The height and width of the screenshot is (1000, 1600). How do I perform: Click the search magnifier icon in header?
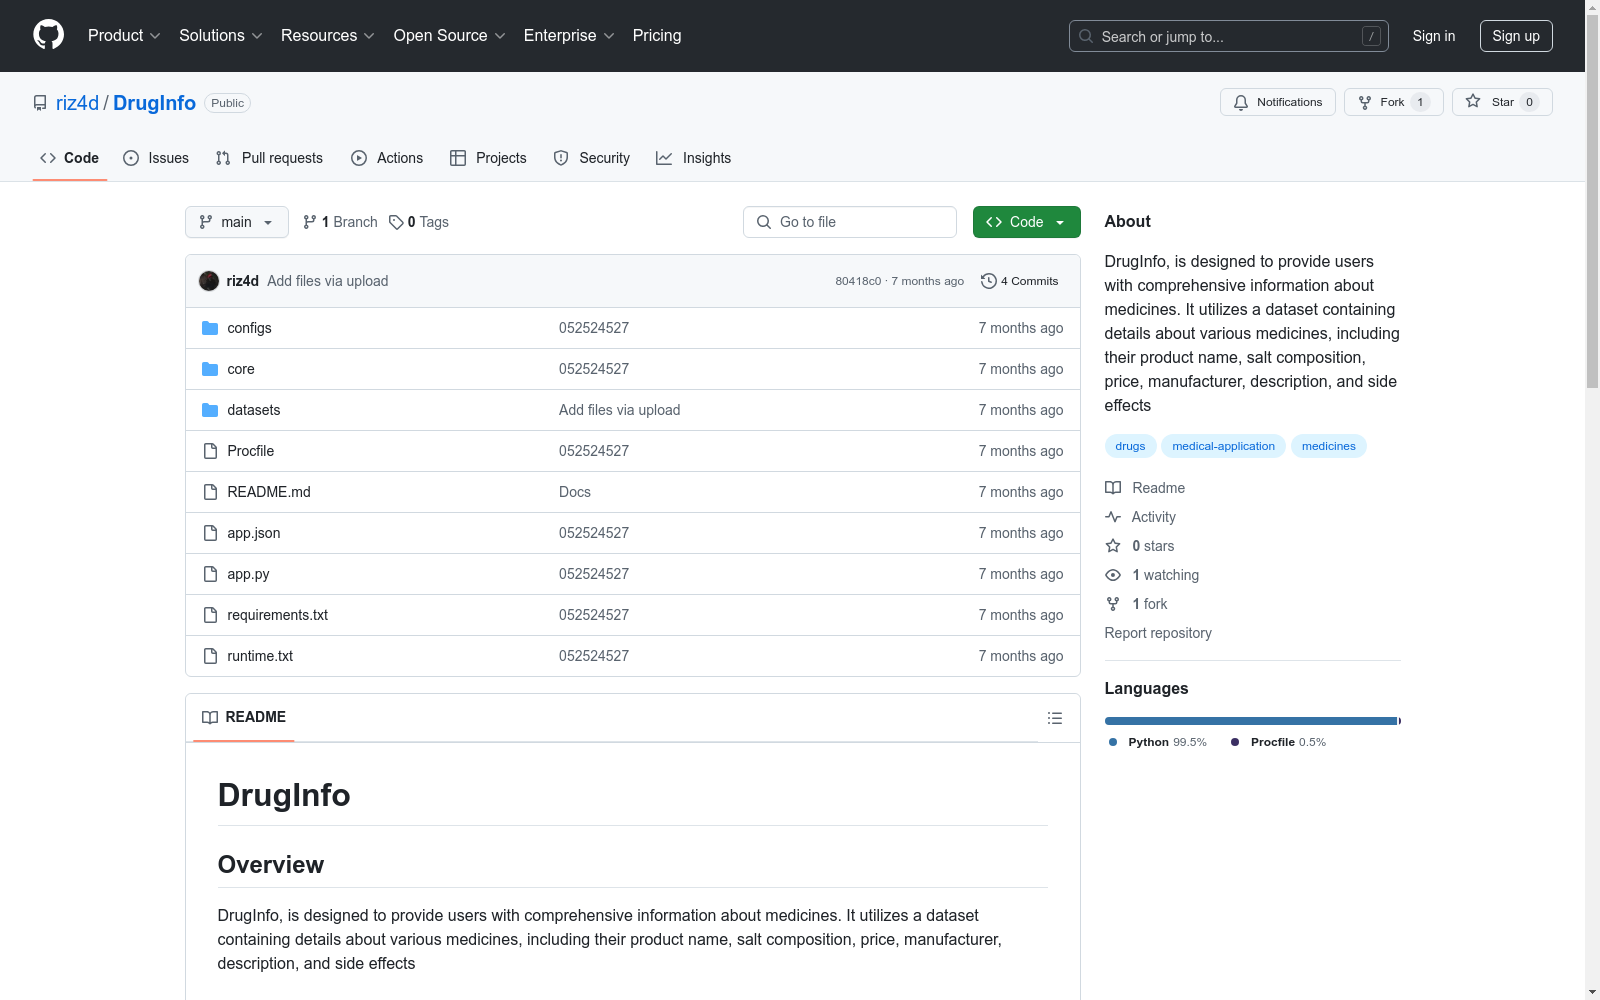pyautogui.click(x=1086, y=36)
